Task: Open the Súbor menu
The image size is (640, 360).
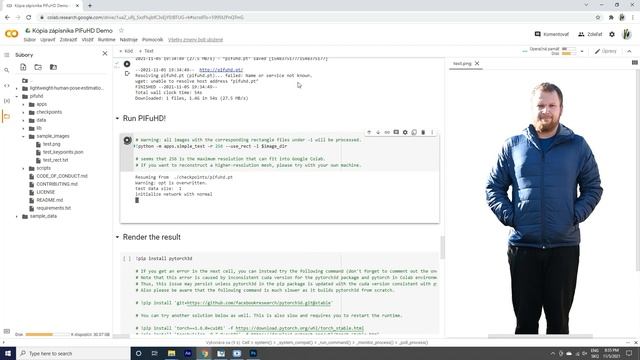Action: pyautogui.click(x=30, y=40)
